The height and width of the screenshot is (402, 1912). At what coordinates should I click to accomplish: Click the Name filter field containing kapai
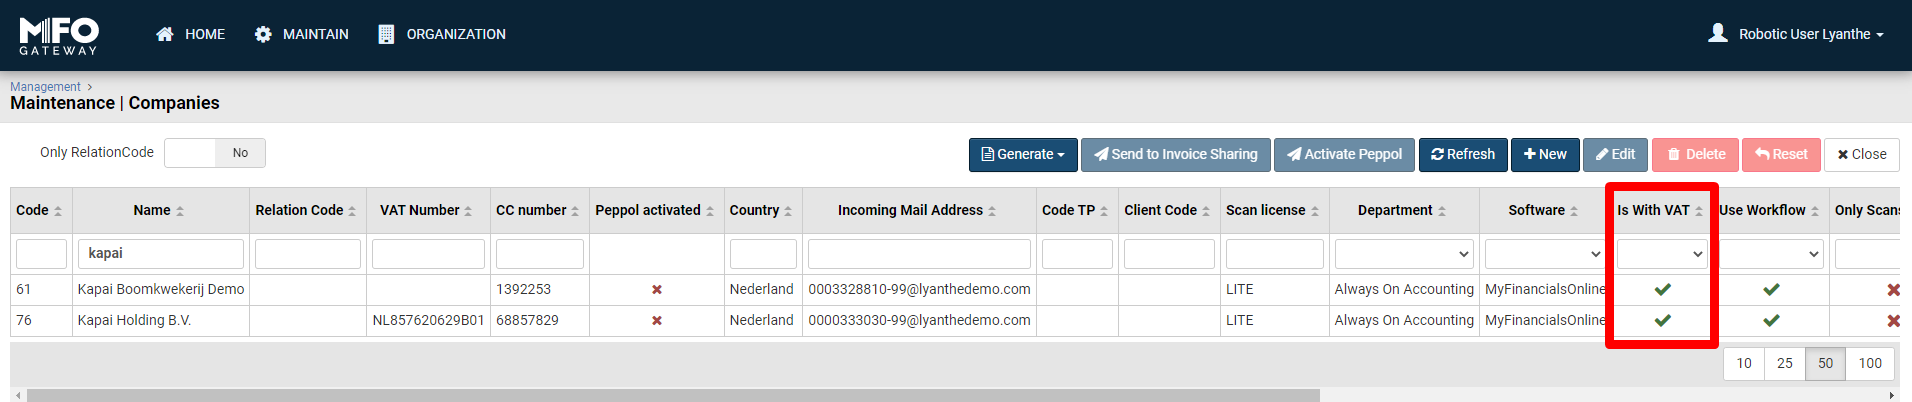point(161,254)
